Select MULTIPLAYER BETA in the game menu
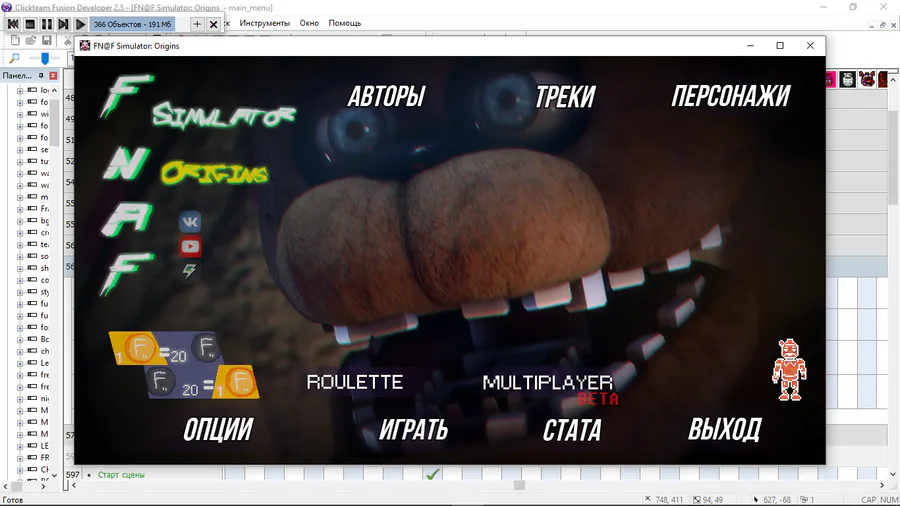 point(548,388)
